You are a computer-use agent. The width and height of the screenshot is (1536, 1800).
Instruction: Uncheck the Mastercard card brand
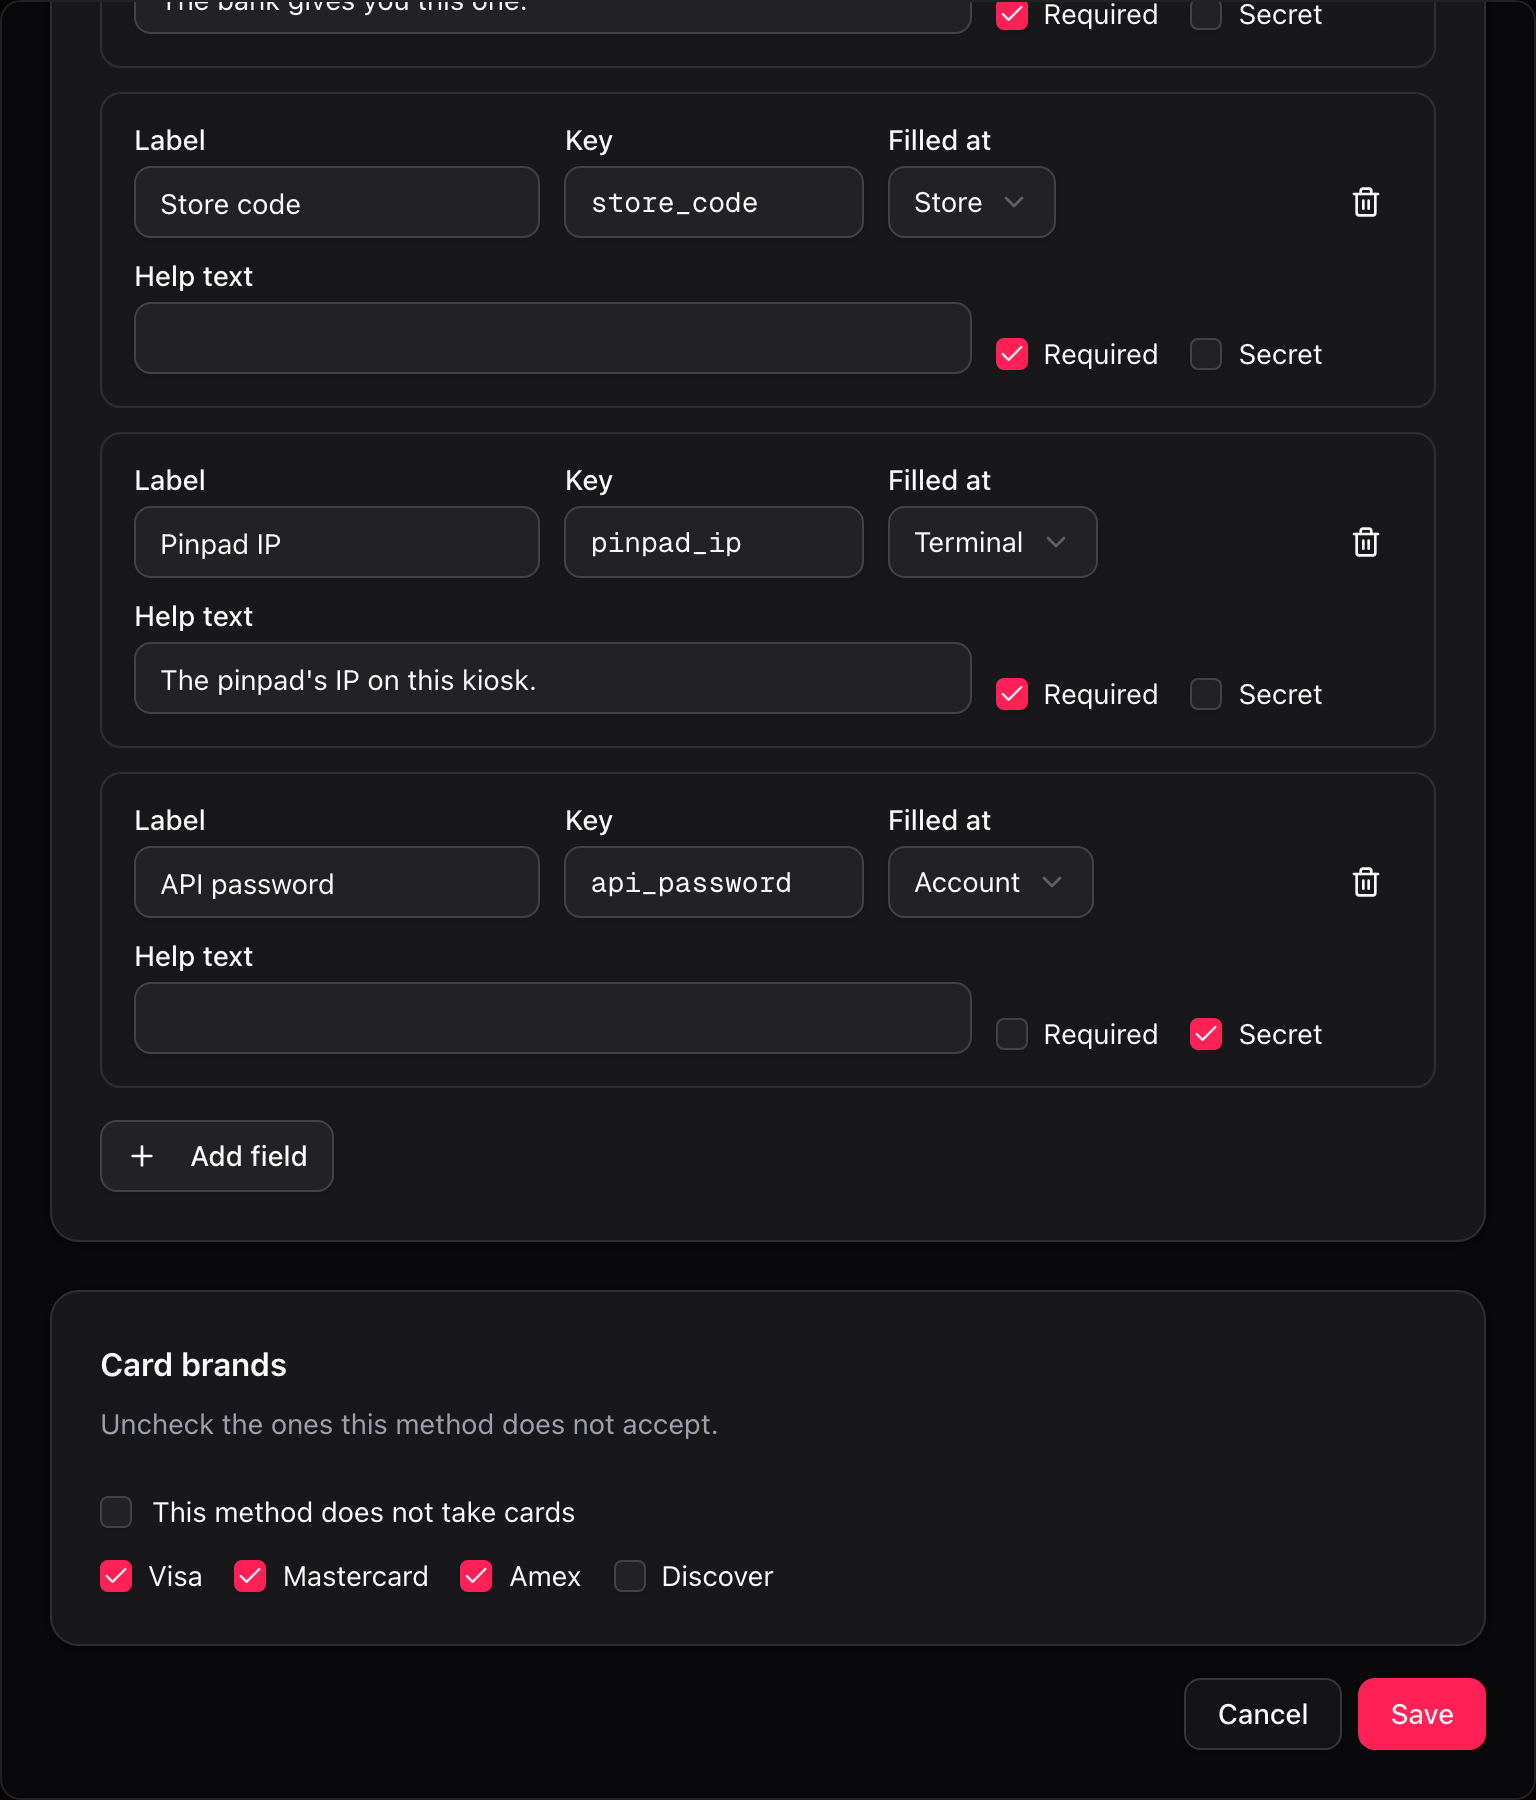[x=250, y=1576]
